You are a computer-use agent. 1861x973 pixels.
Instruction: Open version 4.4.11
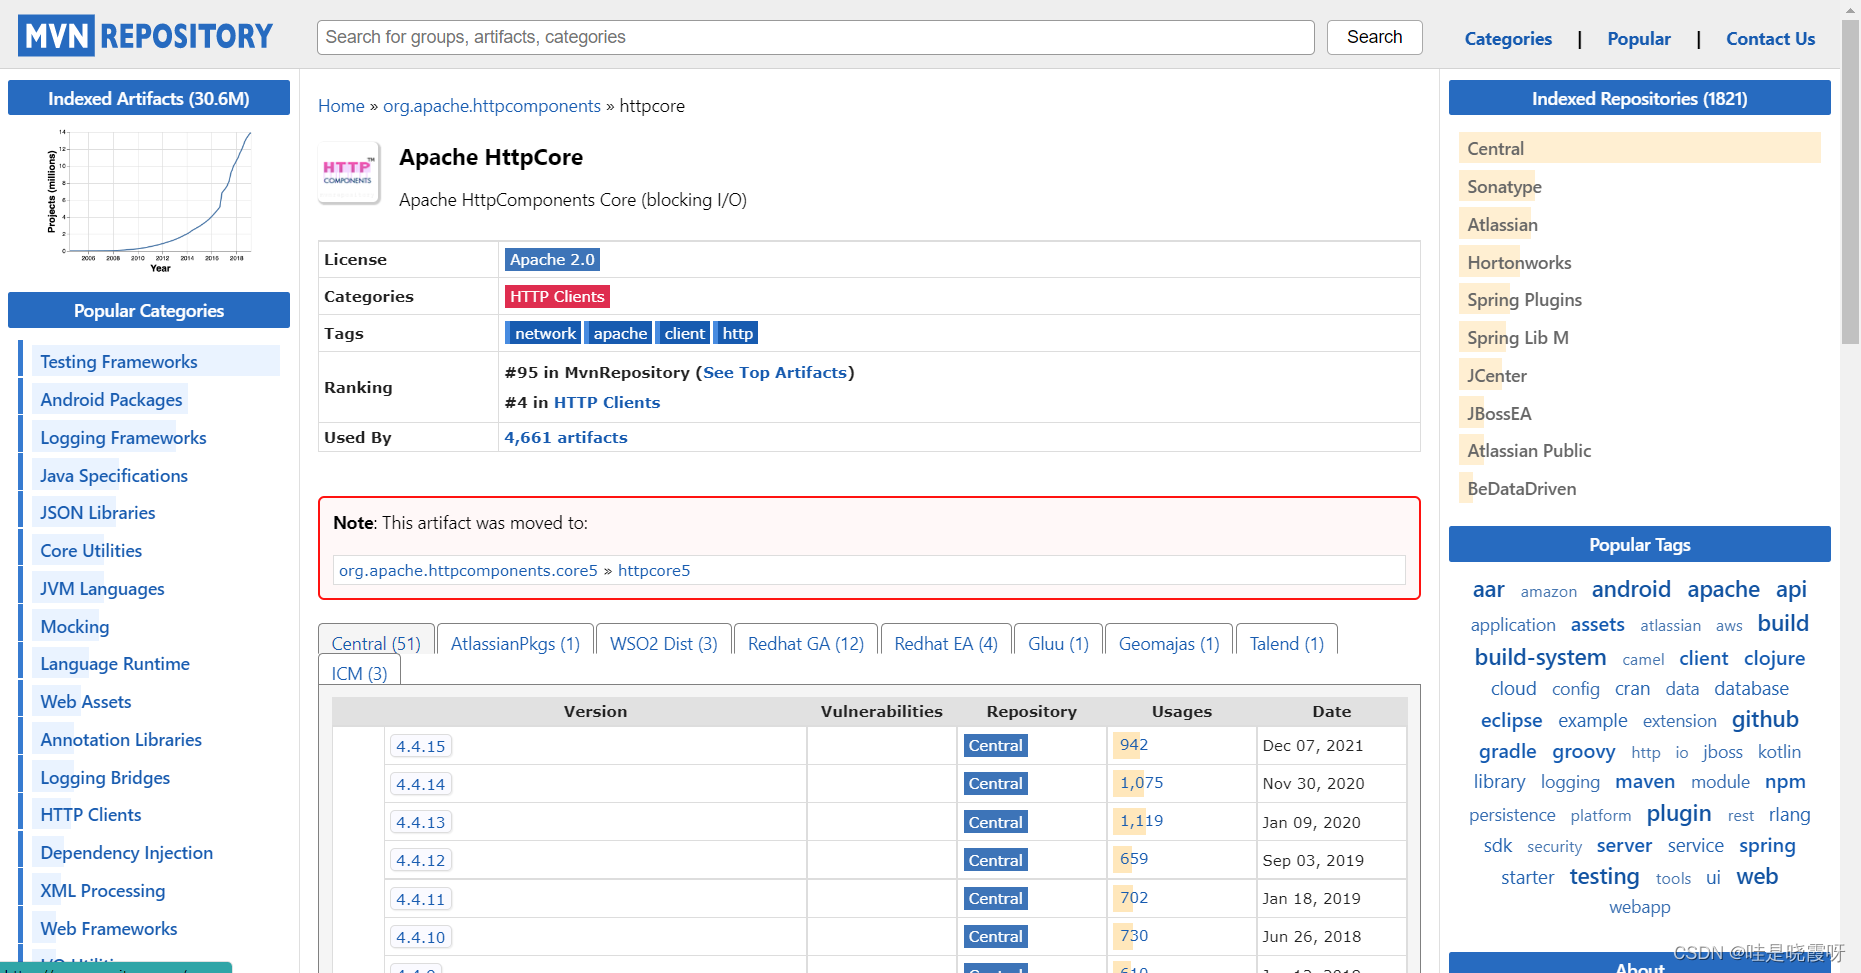pyautogui.click(x=420, y=899)
